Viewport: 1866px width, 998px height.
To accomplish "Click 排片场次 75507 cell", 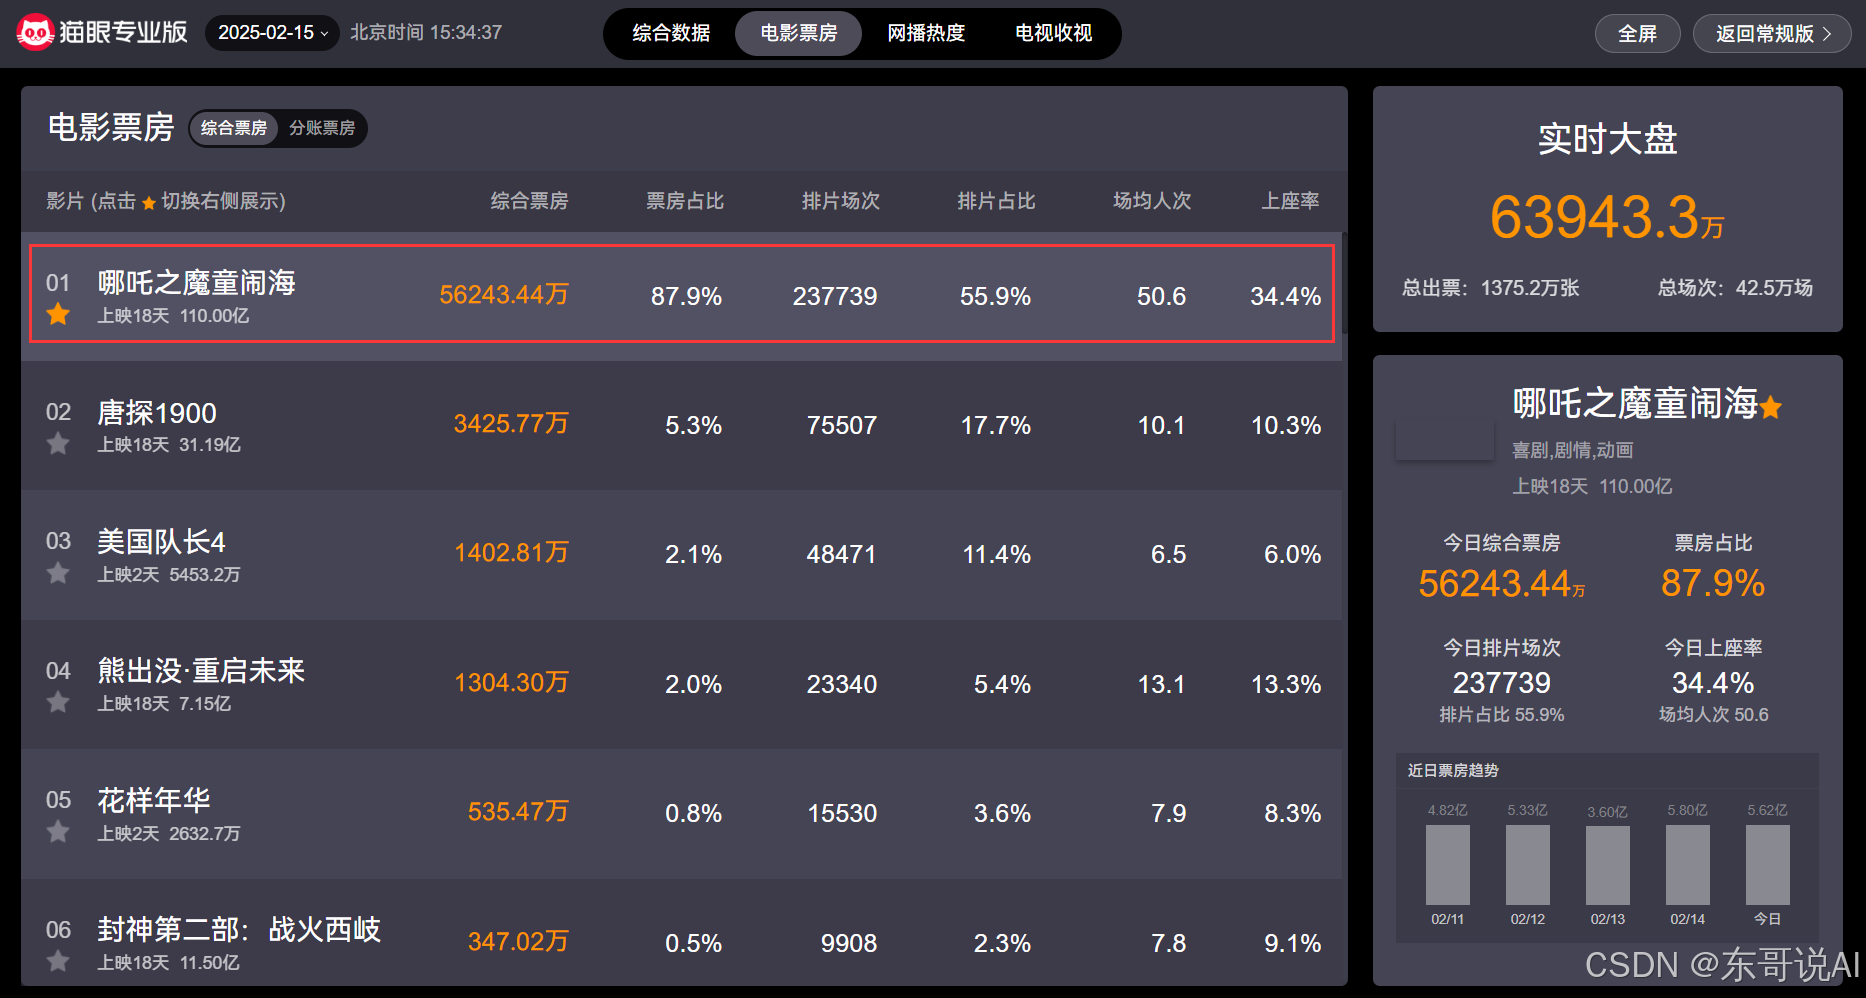I will pos(841,426).
